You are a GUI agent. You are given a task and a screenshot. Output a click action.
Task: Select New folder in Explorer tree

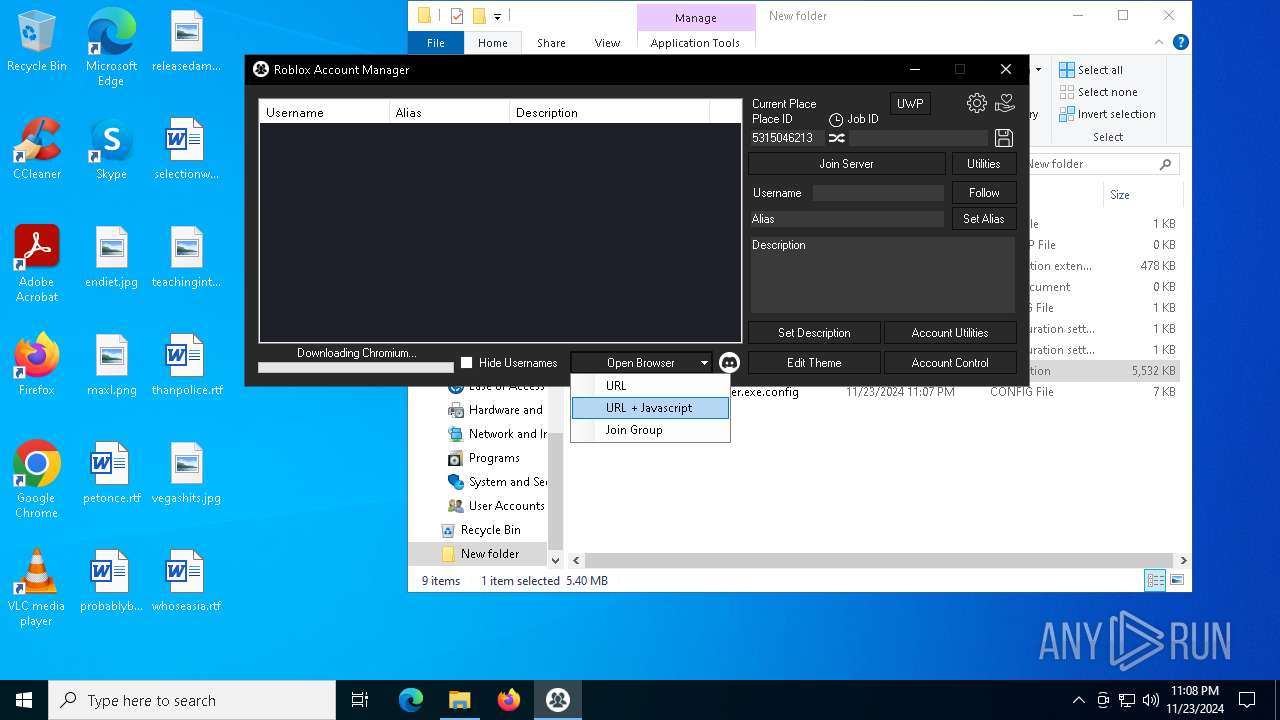489,554
